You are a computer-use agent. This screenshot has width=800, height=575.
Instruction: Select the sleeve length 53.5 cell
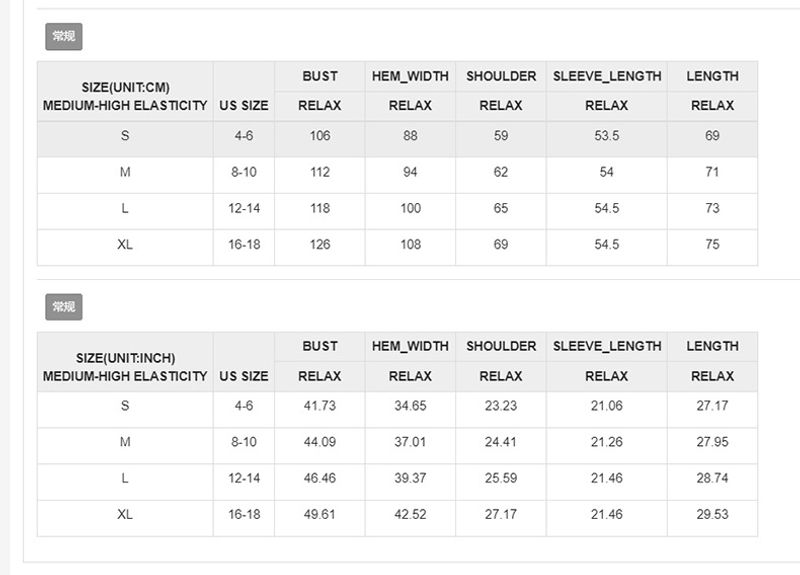pyautogui.click(x=606, y=136)
